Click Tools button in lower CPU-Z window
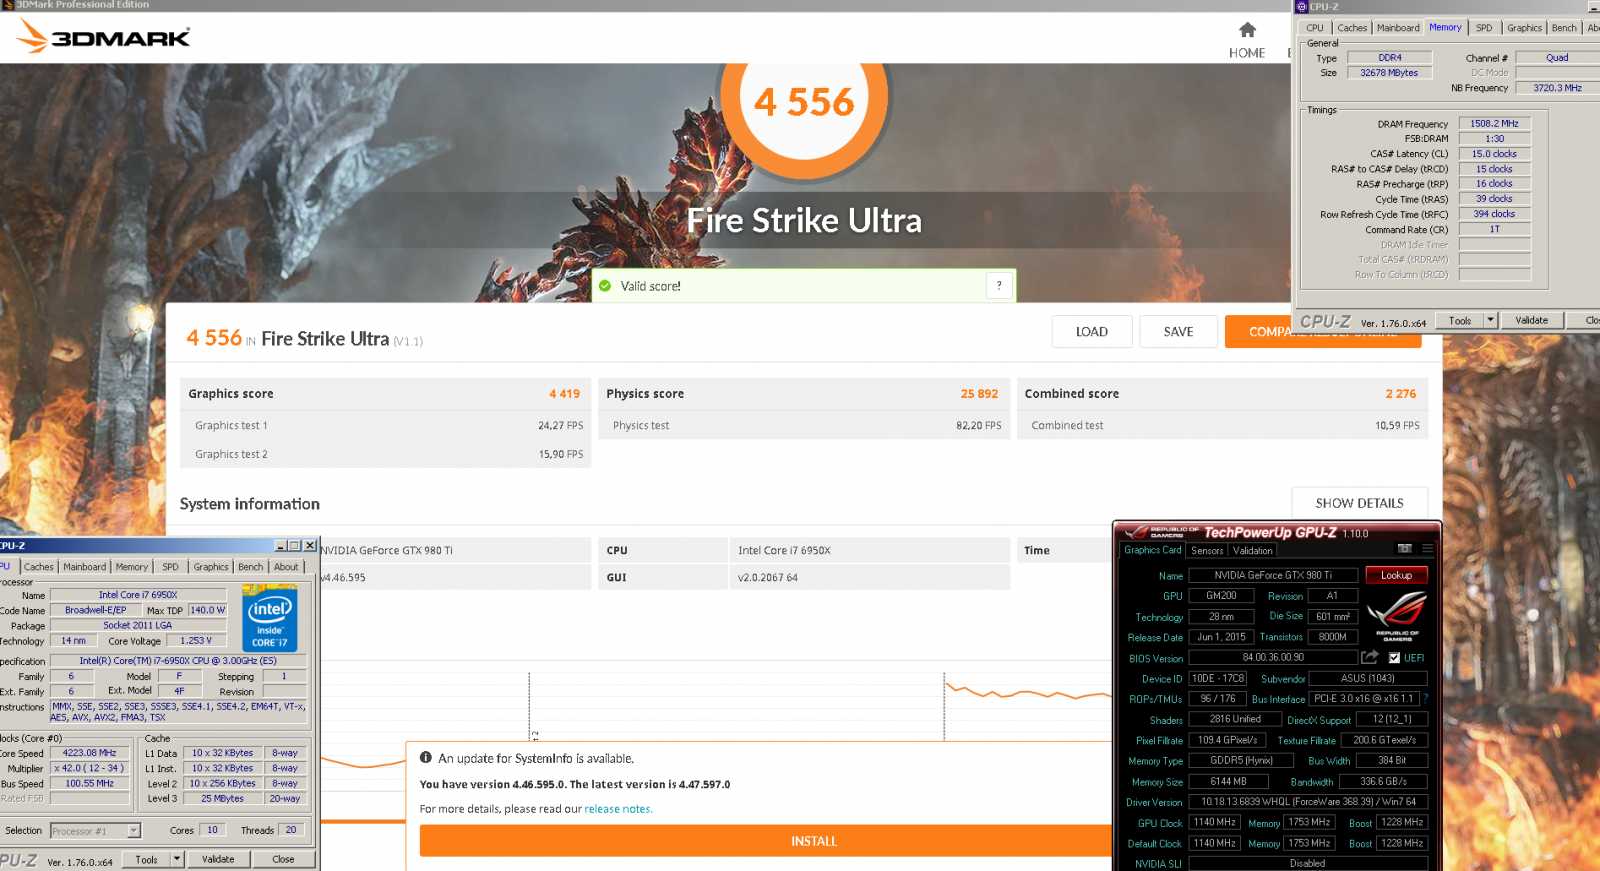 click(146, 859)
